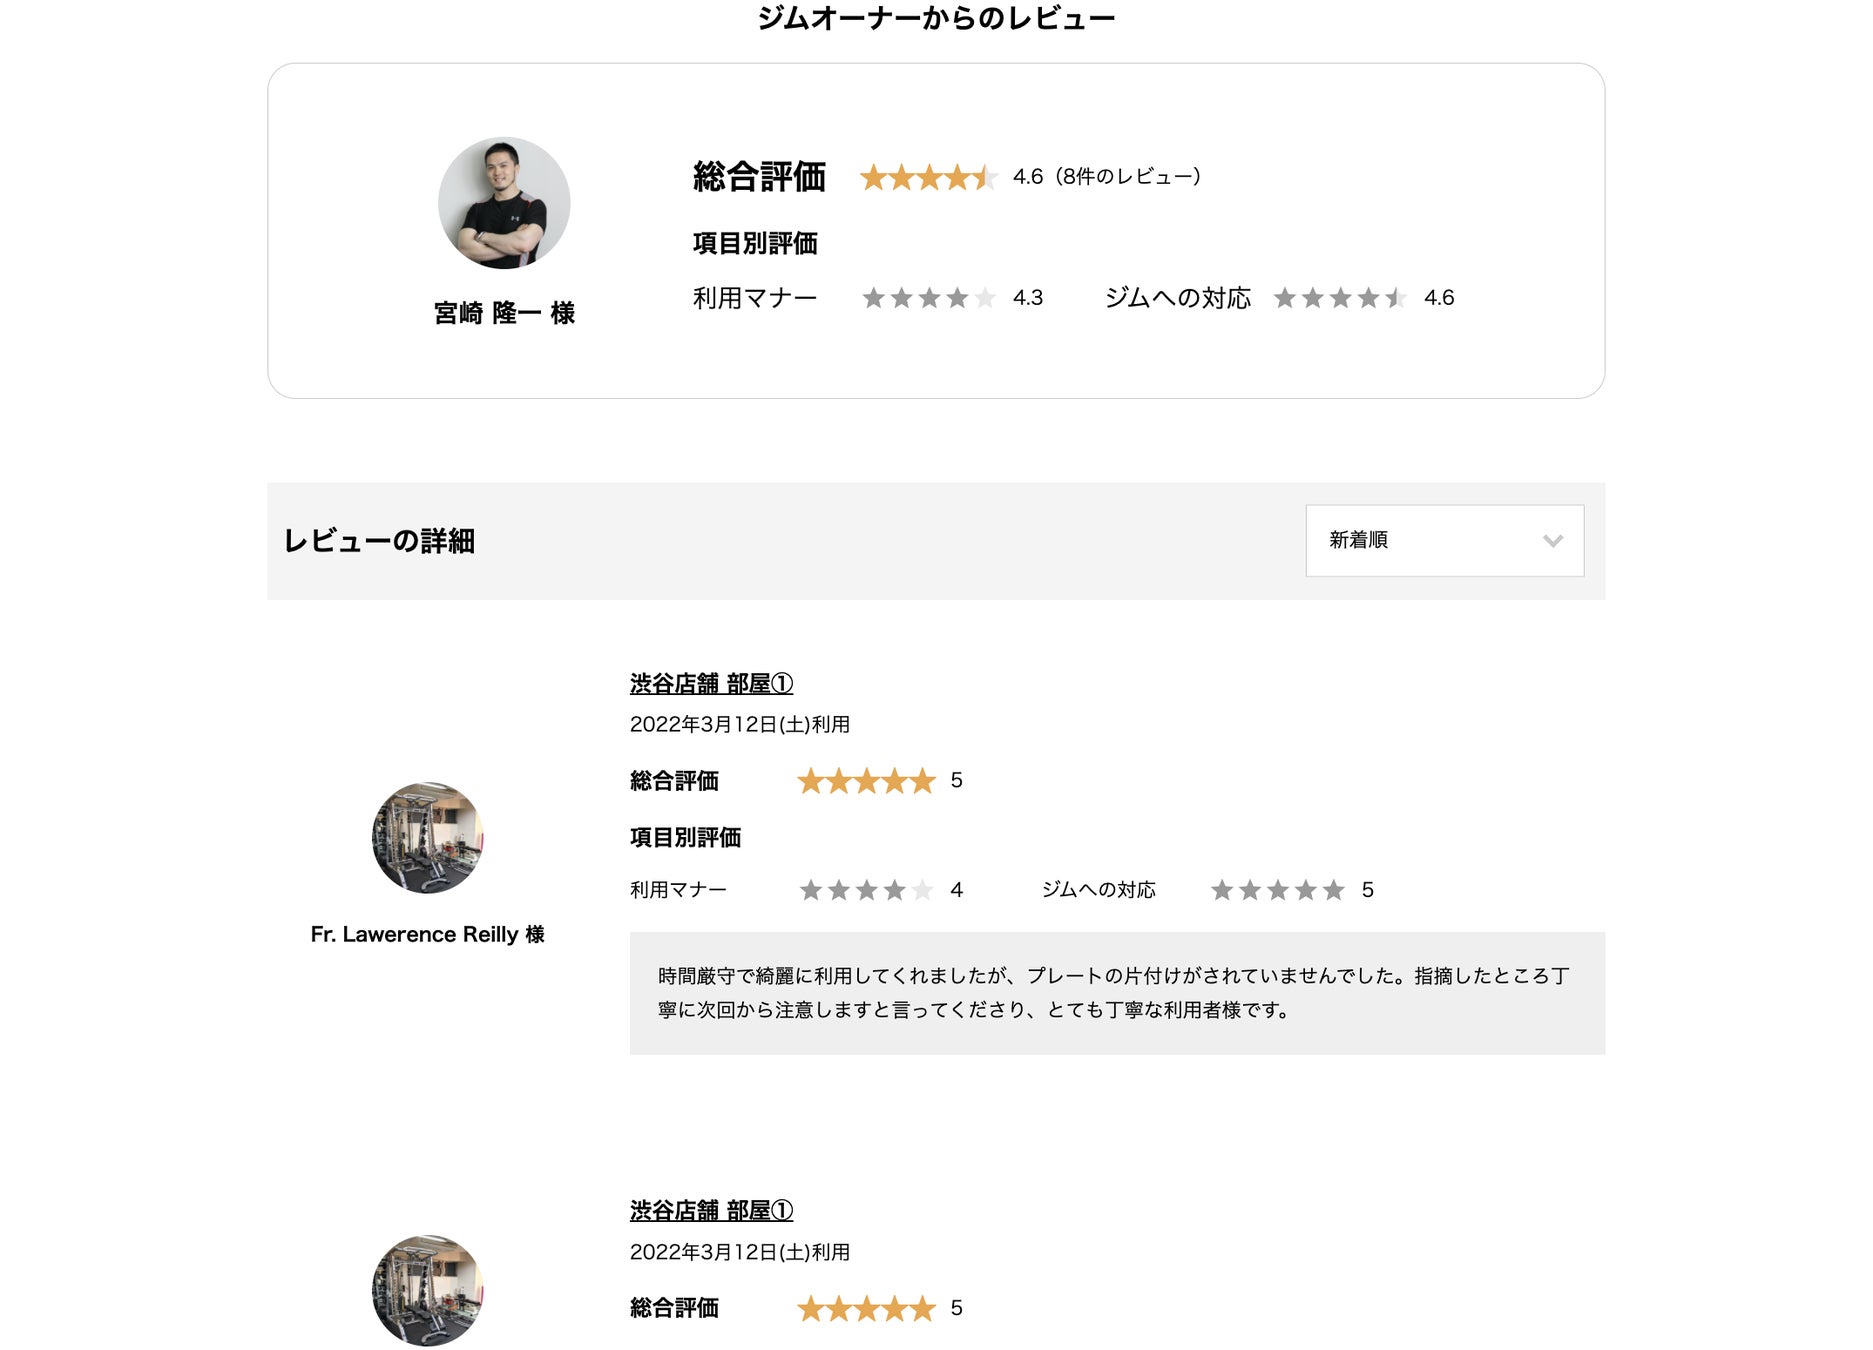Click the second reviewer's gym avatar
The height and width of the screenshot is (1350, 1873).
(x=428, y=1291)
